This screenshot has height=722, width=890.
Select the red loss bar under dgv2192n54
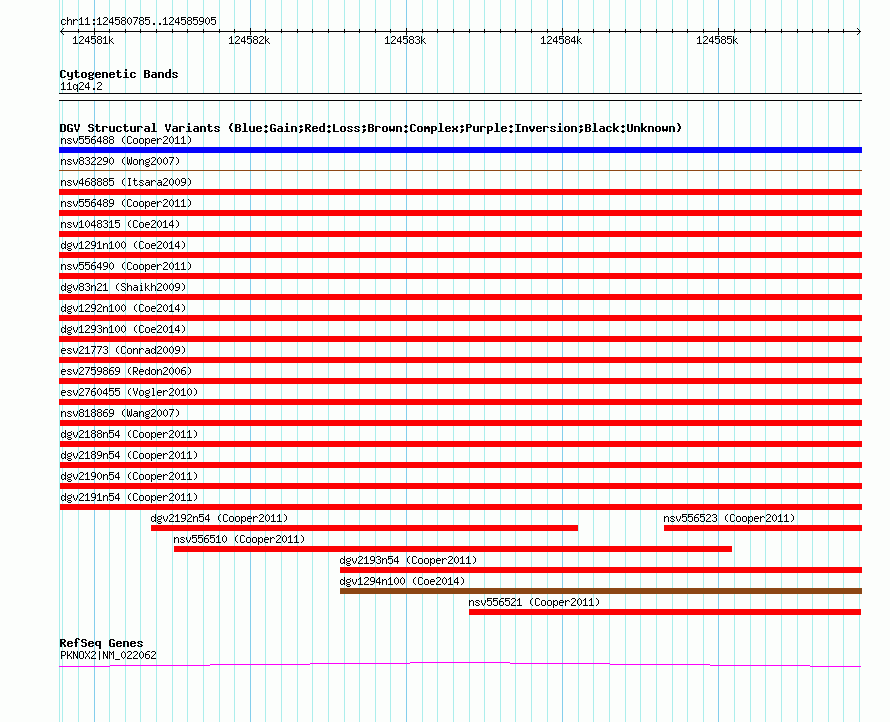tap(364, 528)
